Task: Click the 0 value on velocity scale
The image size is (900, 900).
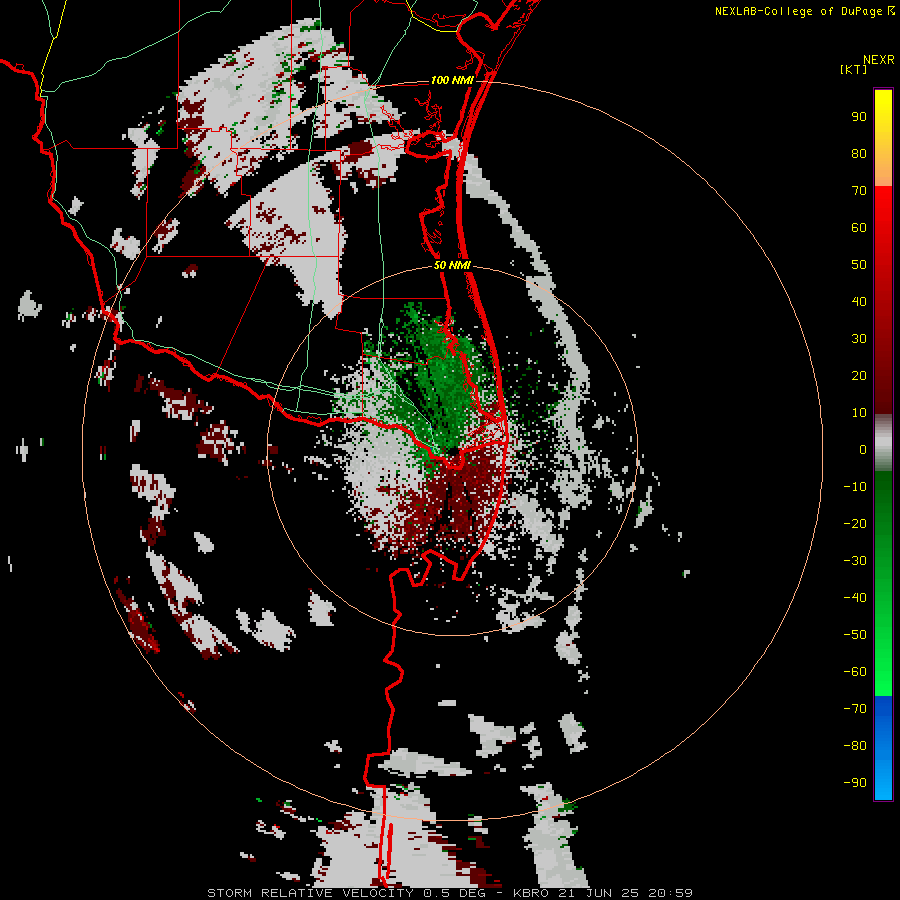Action: 863,450
